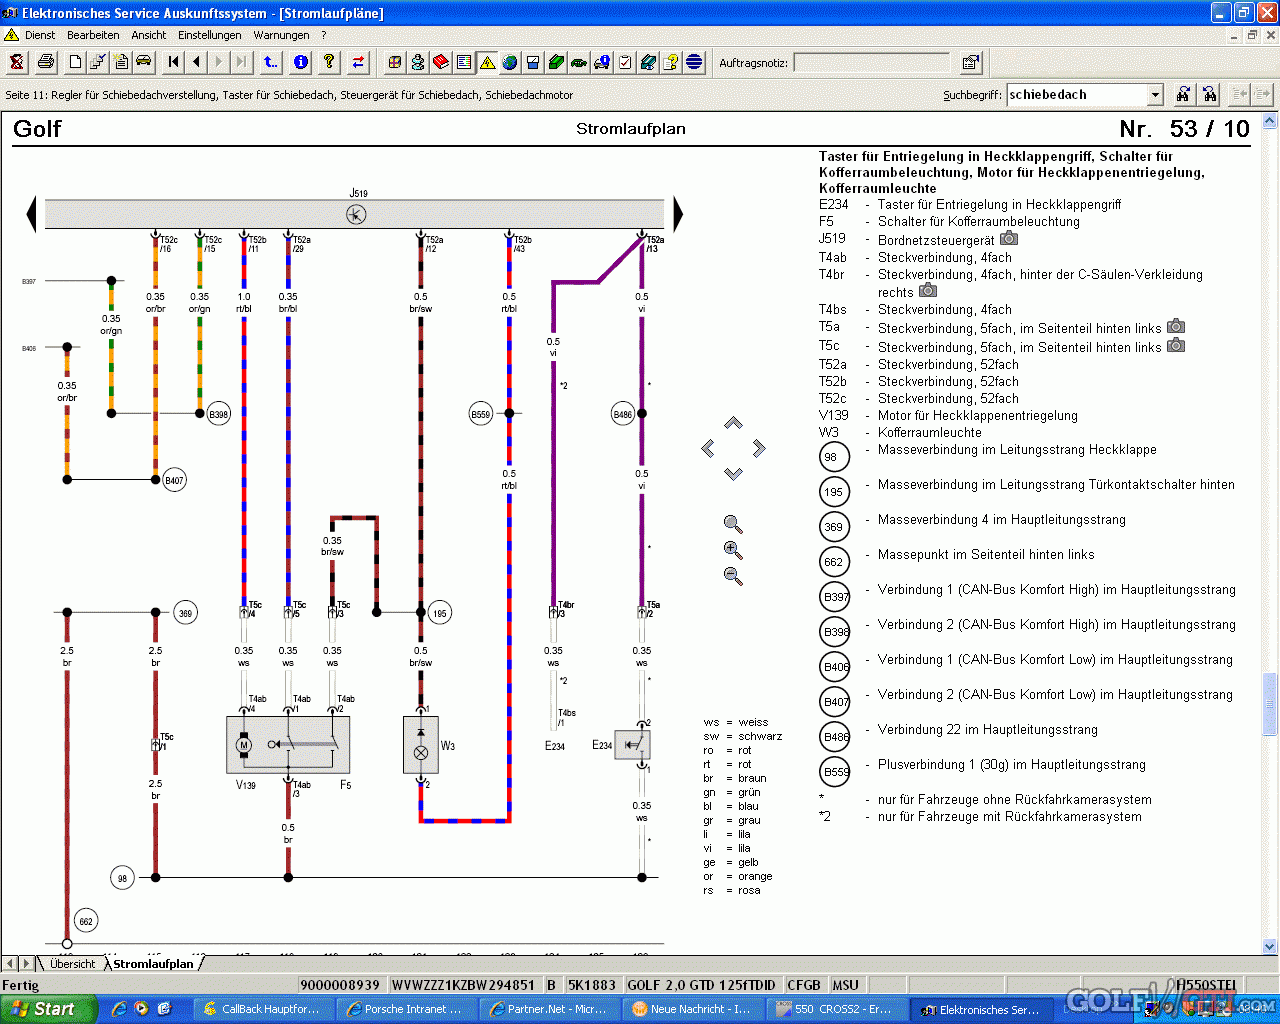This screenshot has height=1024, width=1280.
Task: Click the V139 motor component symbol
Action: (244, 745)
